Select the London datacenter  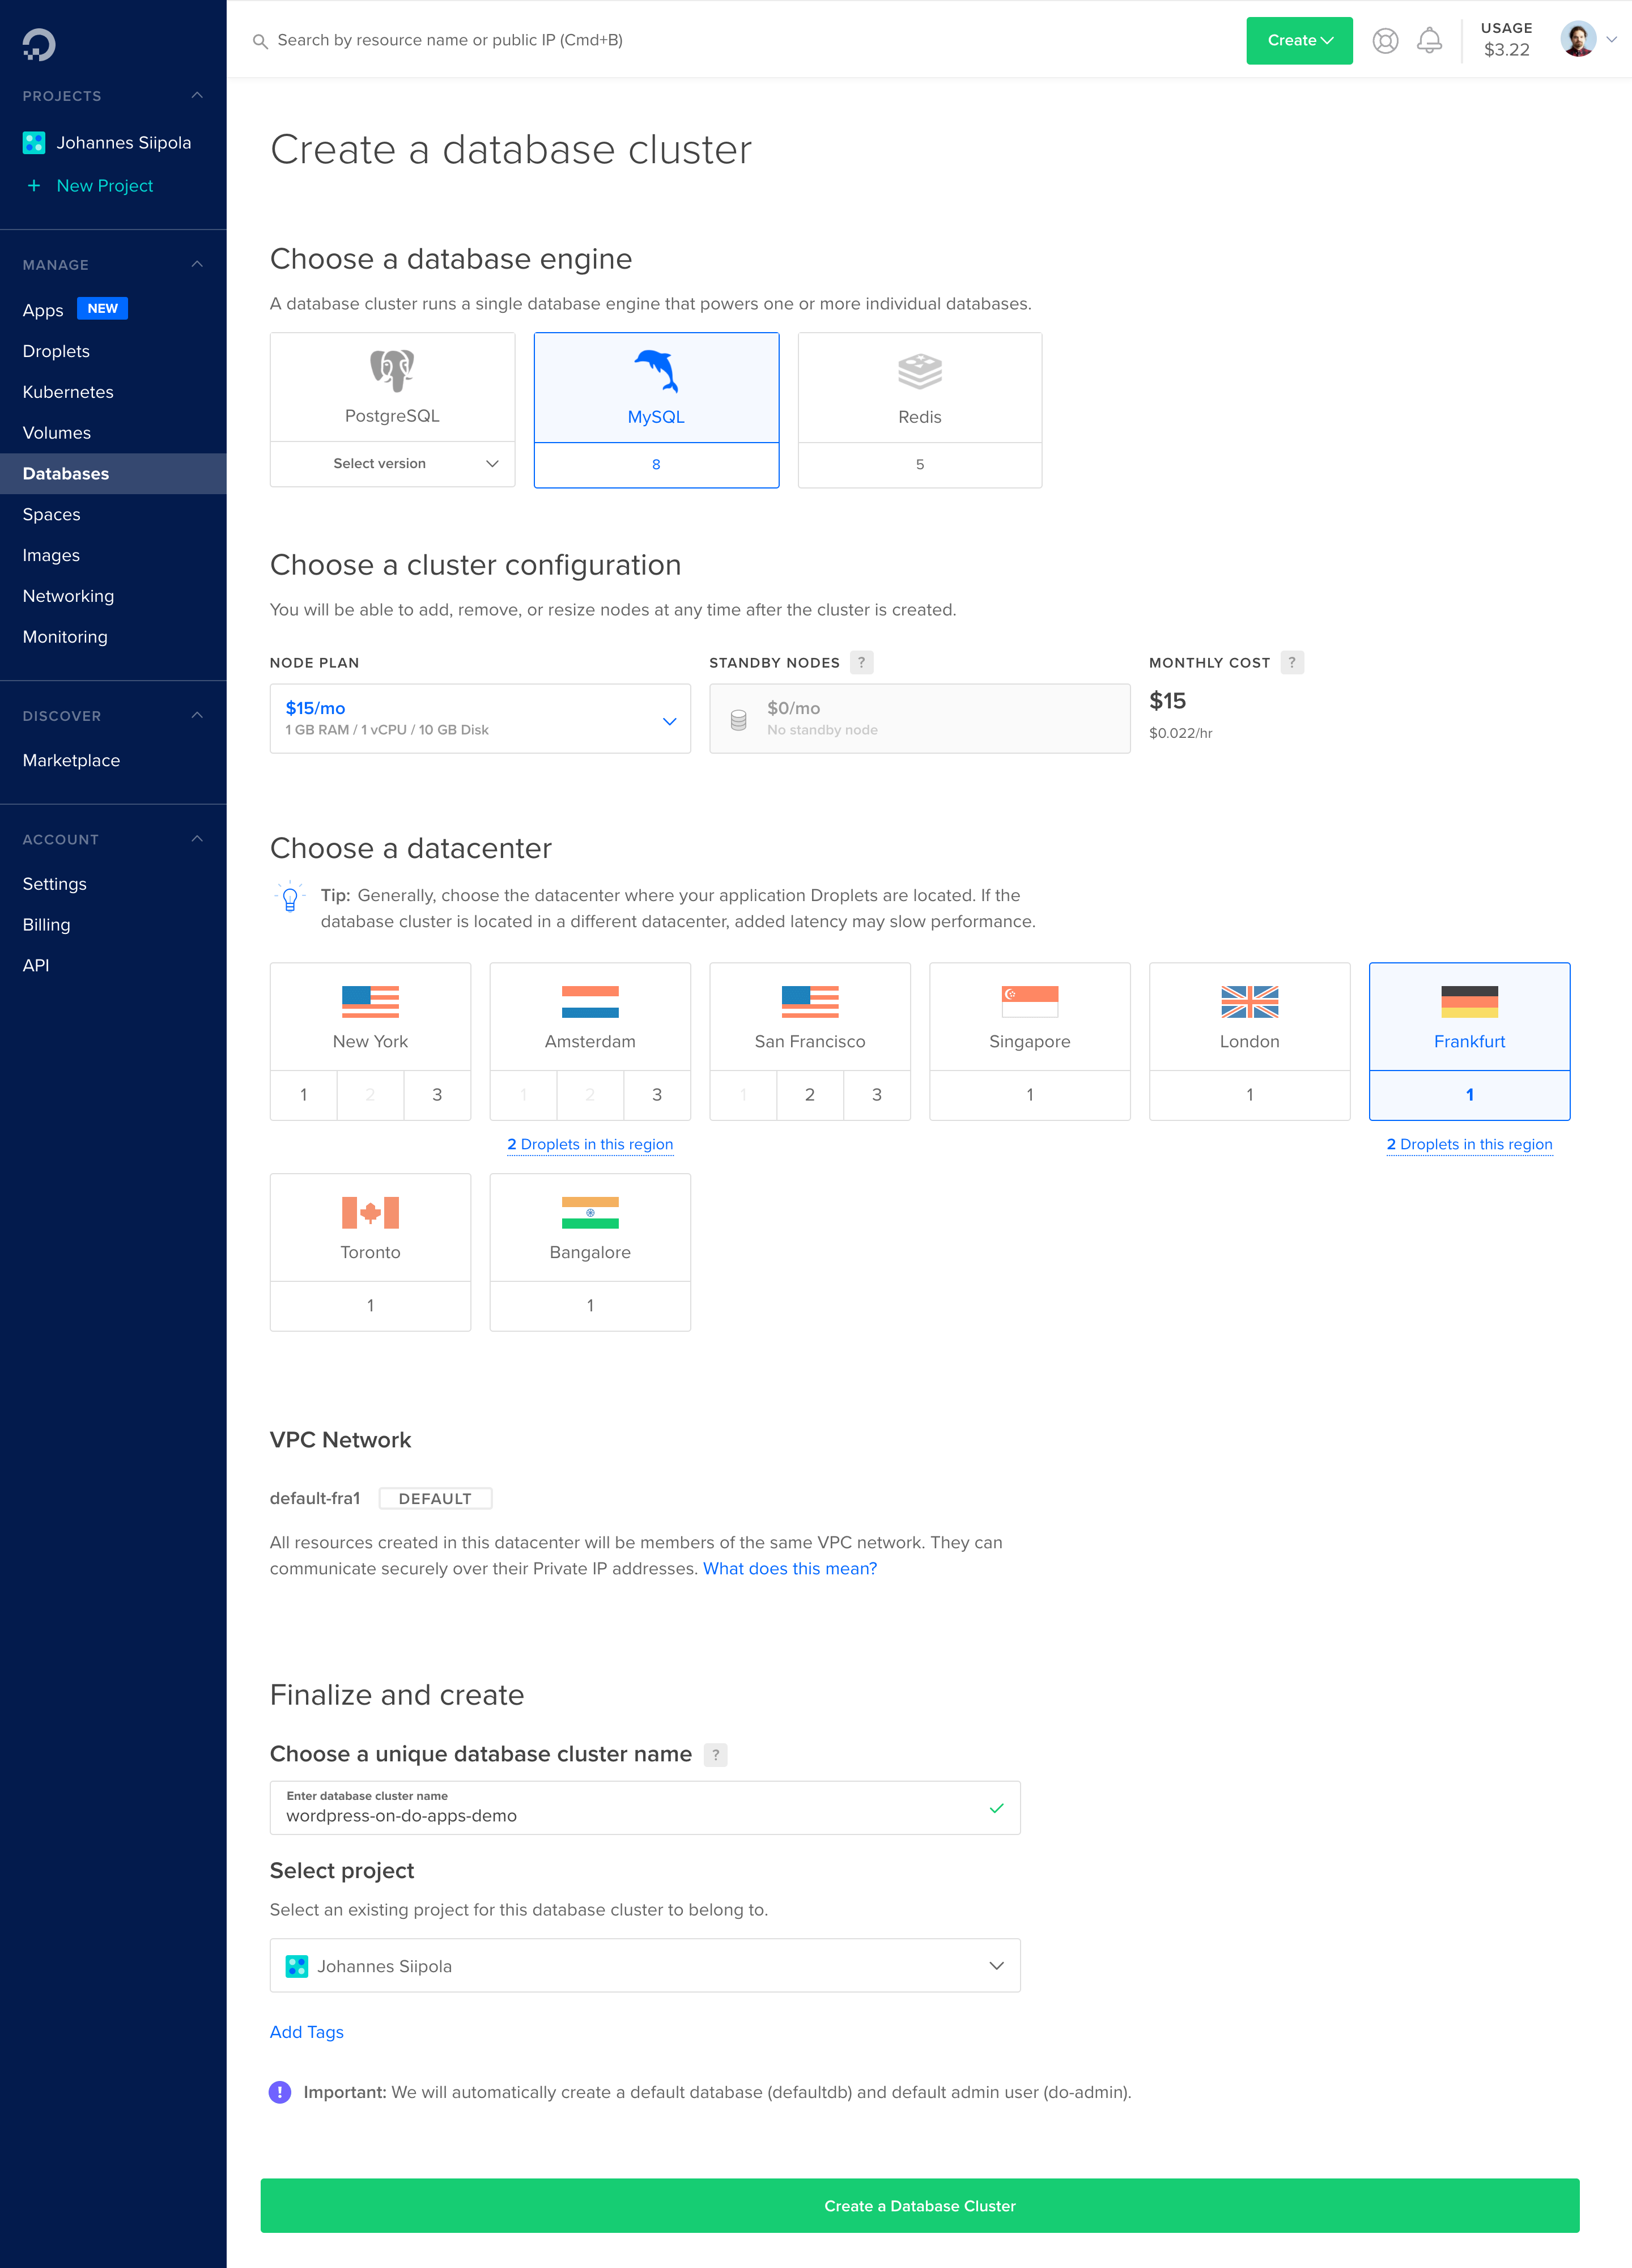point(1248,1017)
